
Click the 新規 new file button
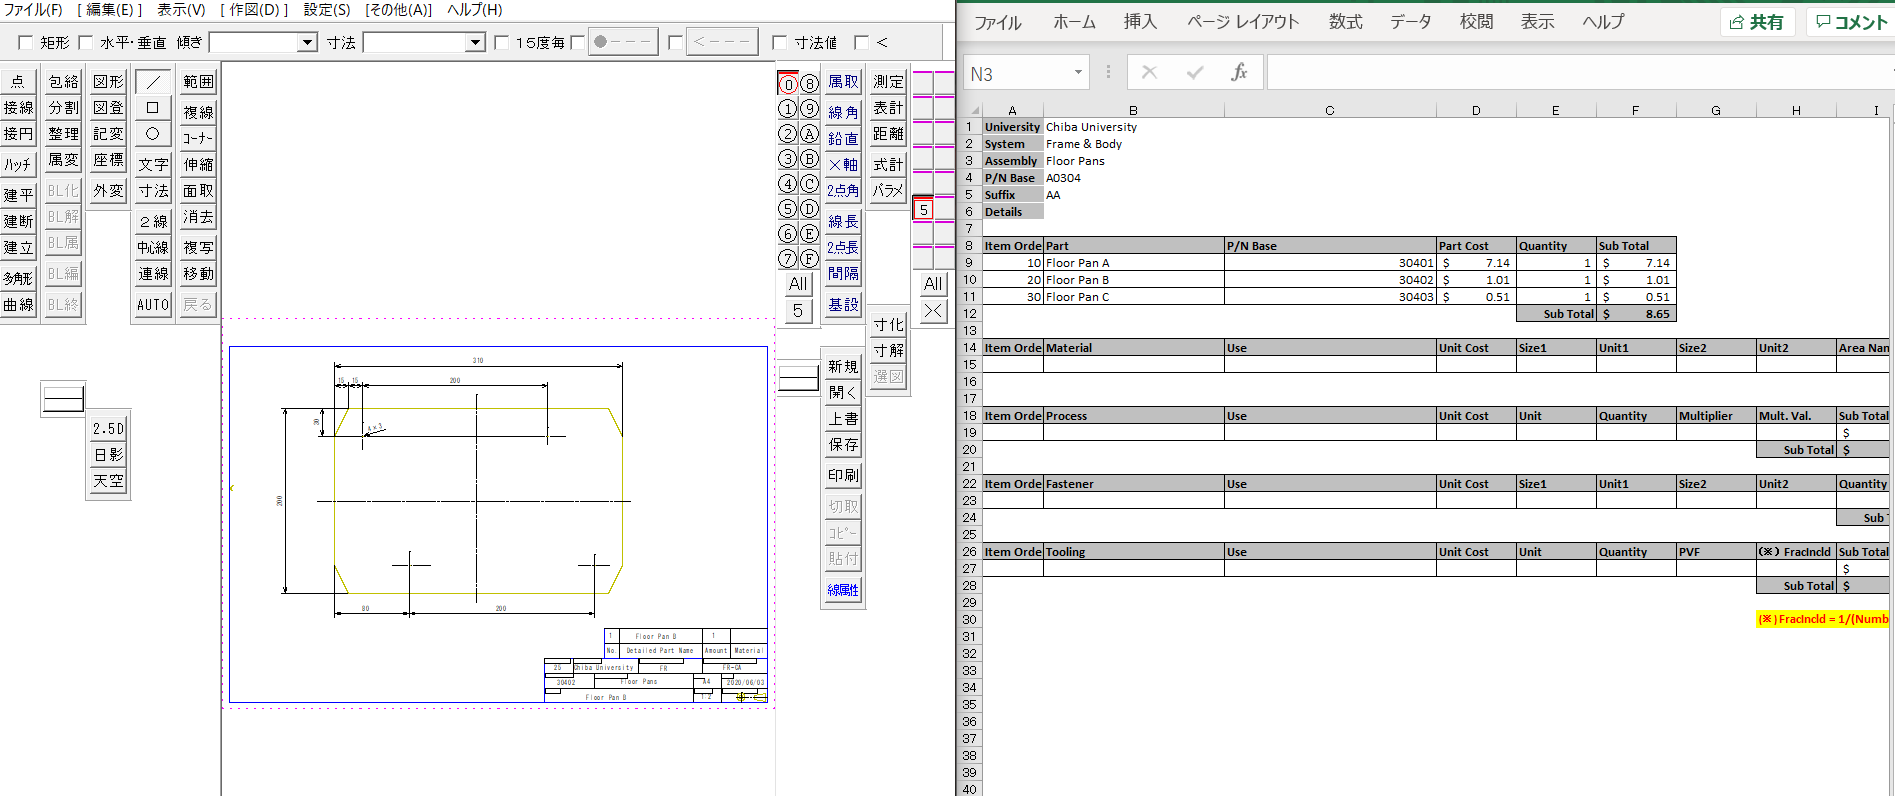pyautogui.click(x=843, y=366)
